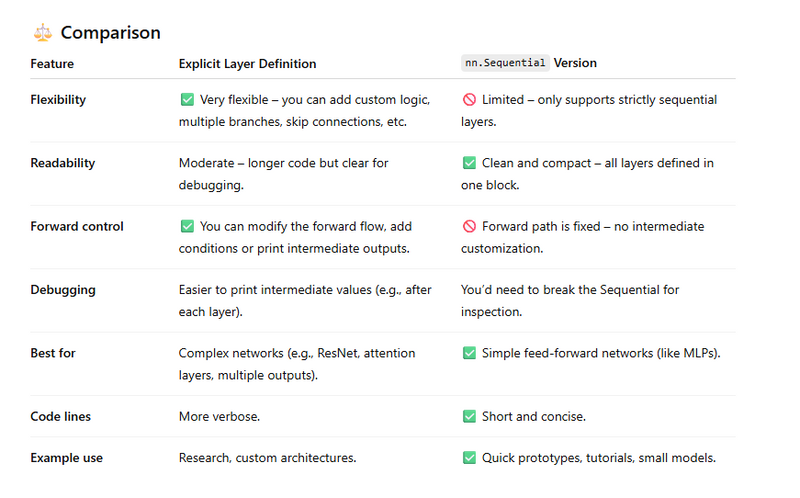Click the balance scale icon beside Comparison
The height and width of the screenshot is (498, 800).
(42, 33)
